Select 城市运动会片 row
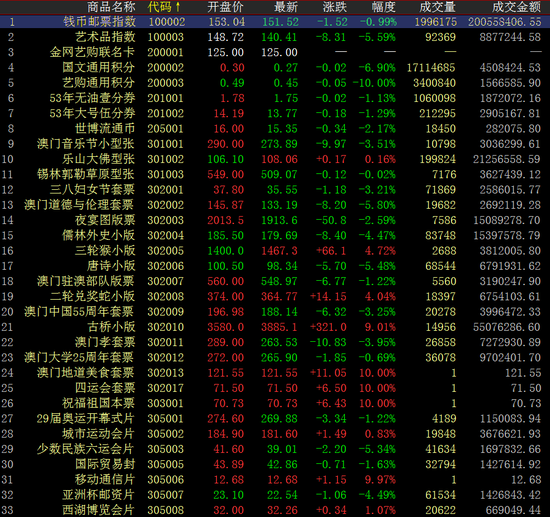The height and width of the screenshot is (517, 550). click(x=275, y=434)
